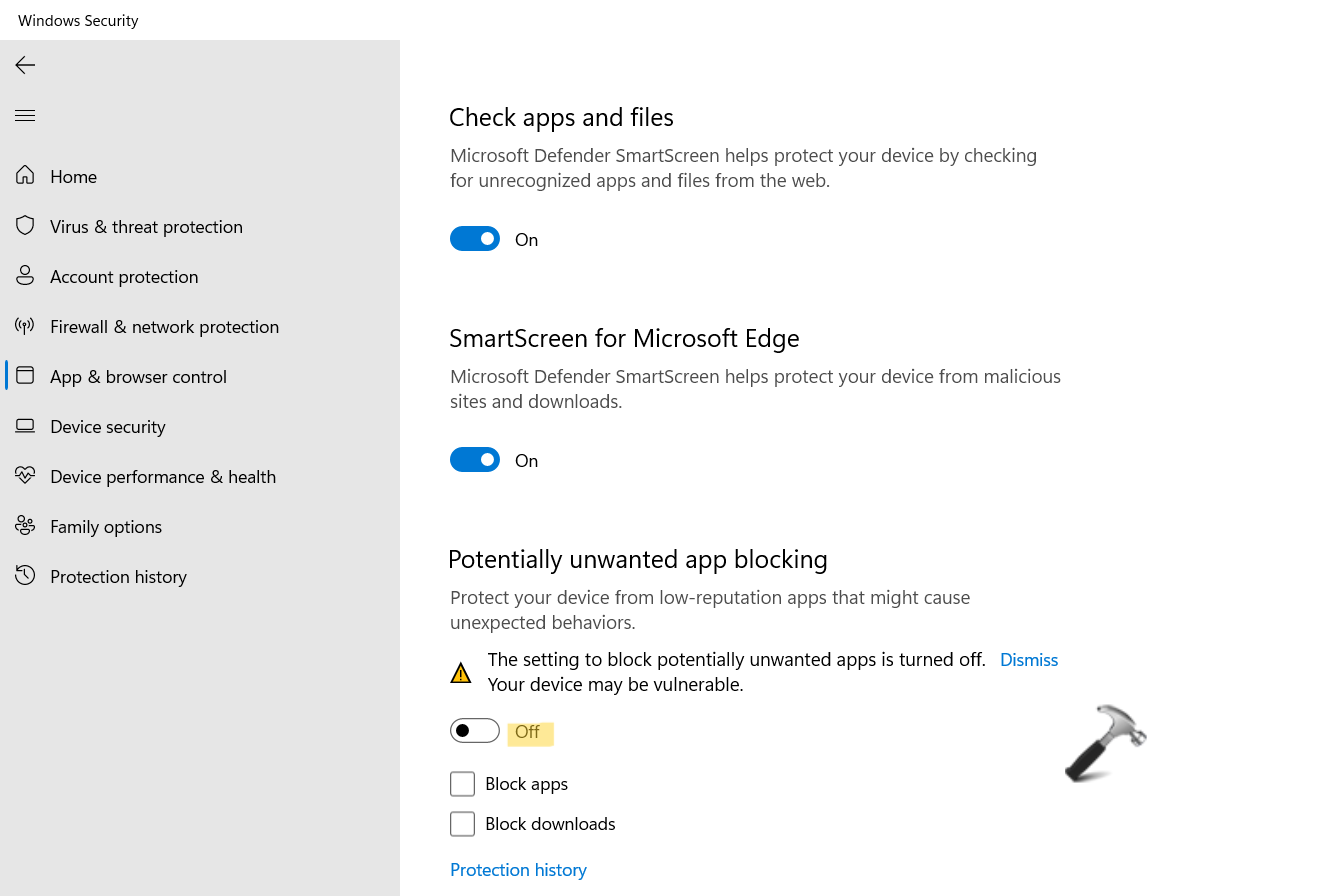Tick the Block downloads checkbox

click(x=462, y=824)
